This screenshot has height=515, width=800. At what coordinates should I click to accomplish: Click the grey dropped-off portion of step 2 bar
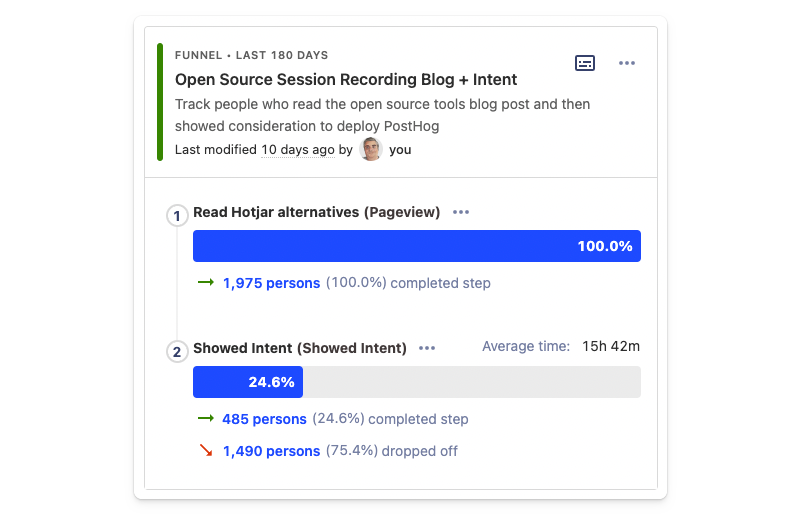[471, 382]
